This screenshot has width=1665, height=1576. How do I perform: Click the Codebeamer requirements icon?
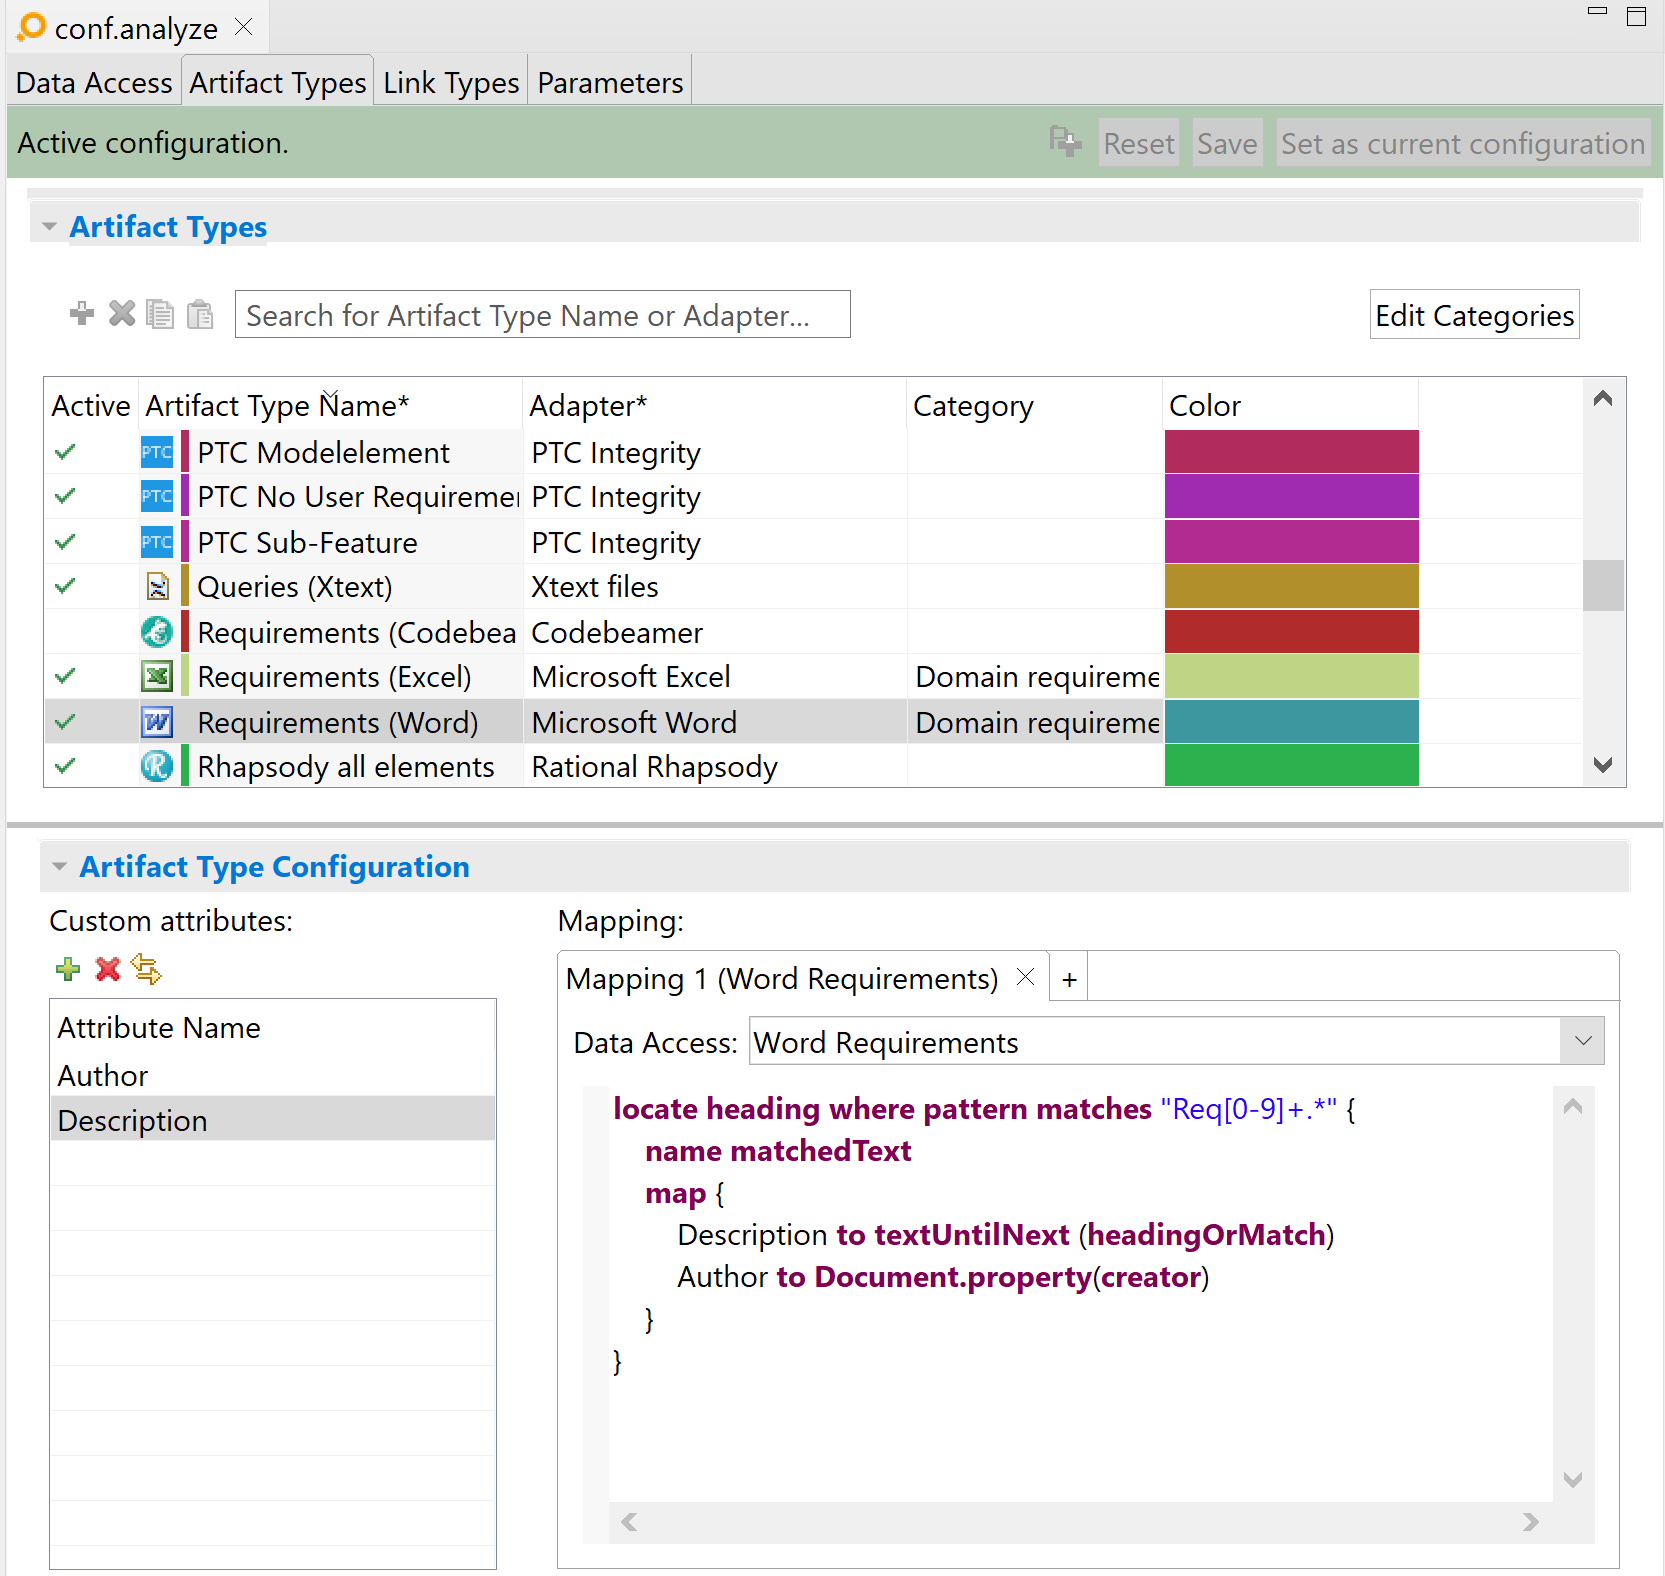(157, 632)
